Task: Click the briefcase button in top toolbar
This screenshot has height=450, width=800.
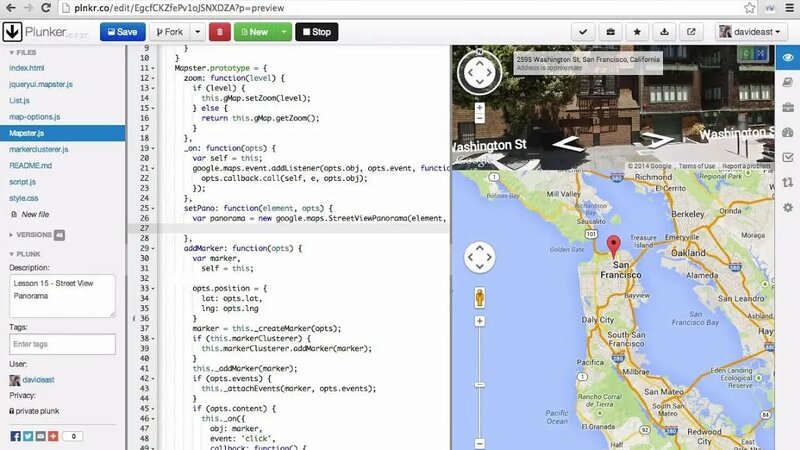Action: pos(610,32)
